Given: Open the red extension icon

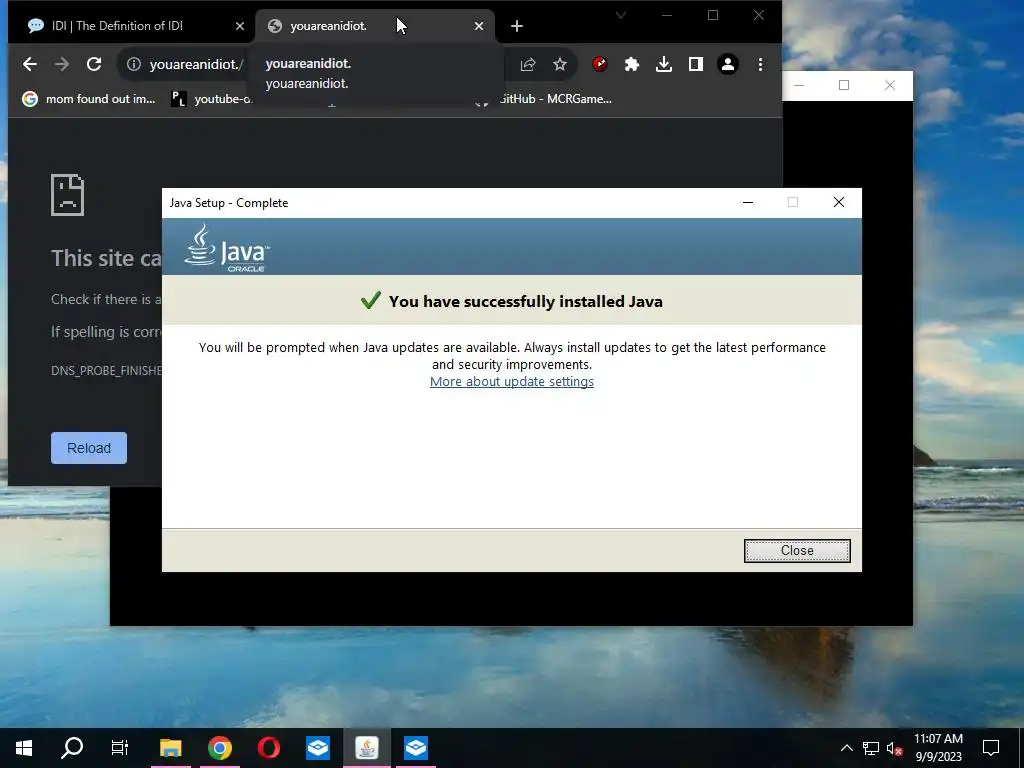Looking at the screenshot, I should pos(600,64).
